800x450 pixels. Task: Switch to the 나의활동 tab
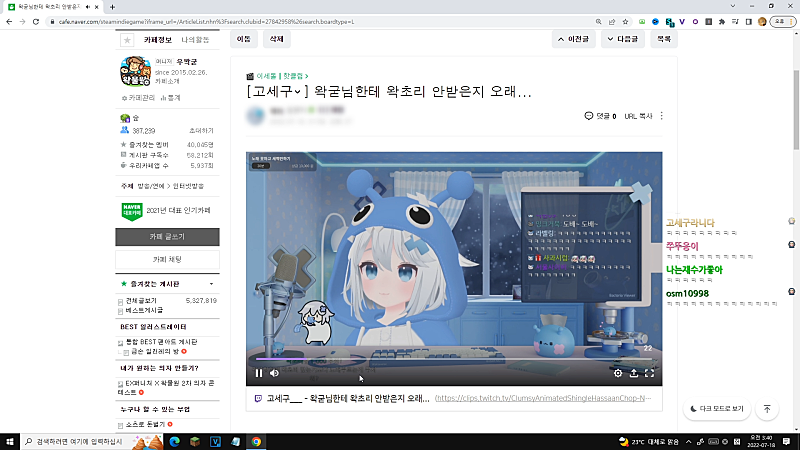tap(195, 40)
